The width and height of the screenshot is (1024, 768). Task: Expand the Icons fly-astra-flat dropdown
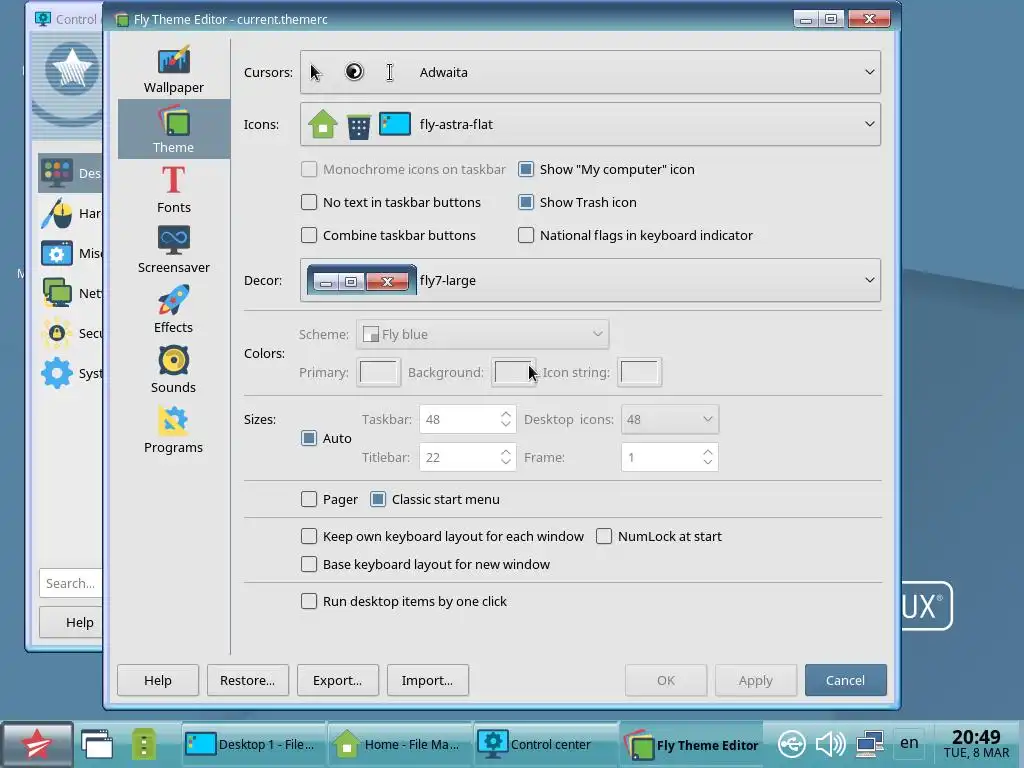[590, 124]
